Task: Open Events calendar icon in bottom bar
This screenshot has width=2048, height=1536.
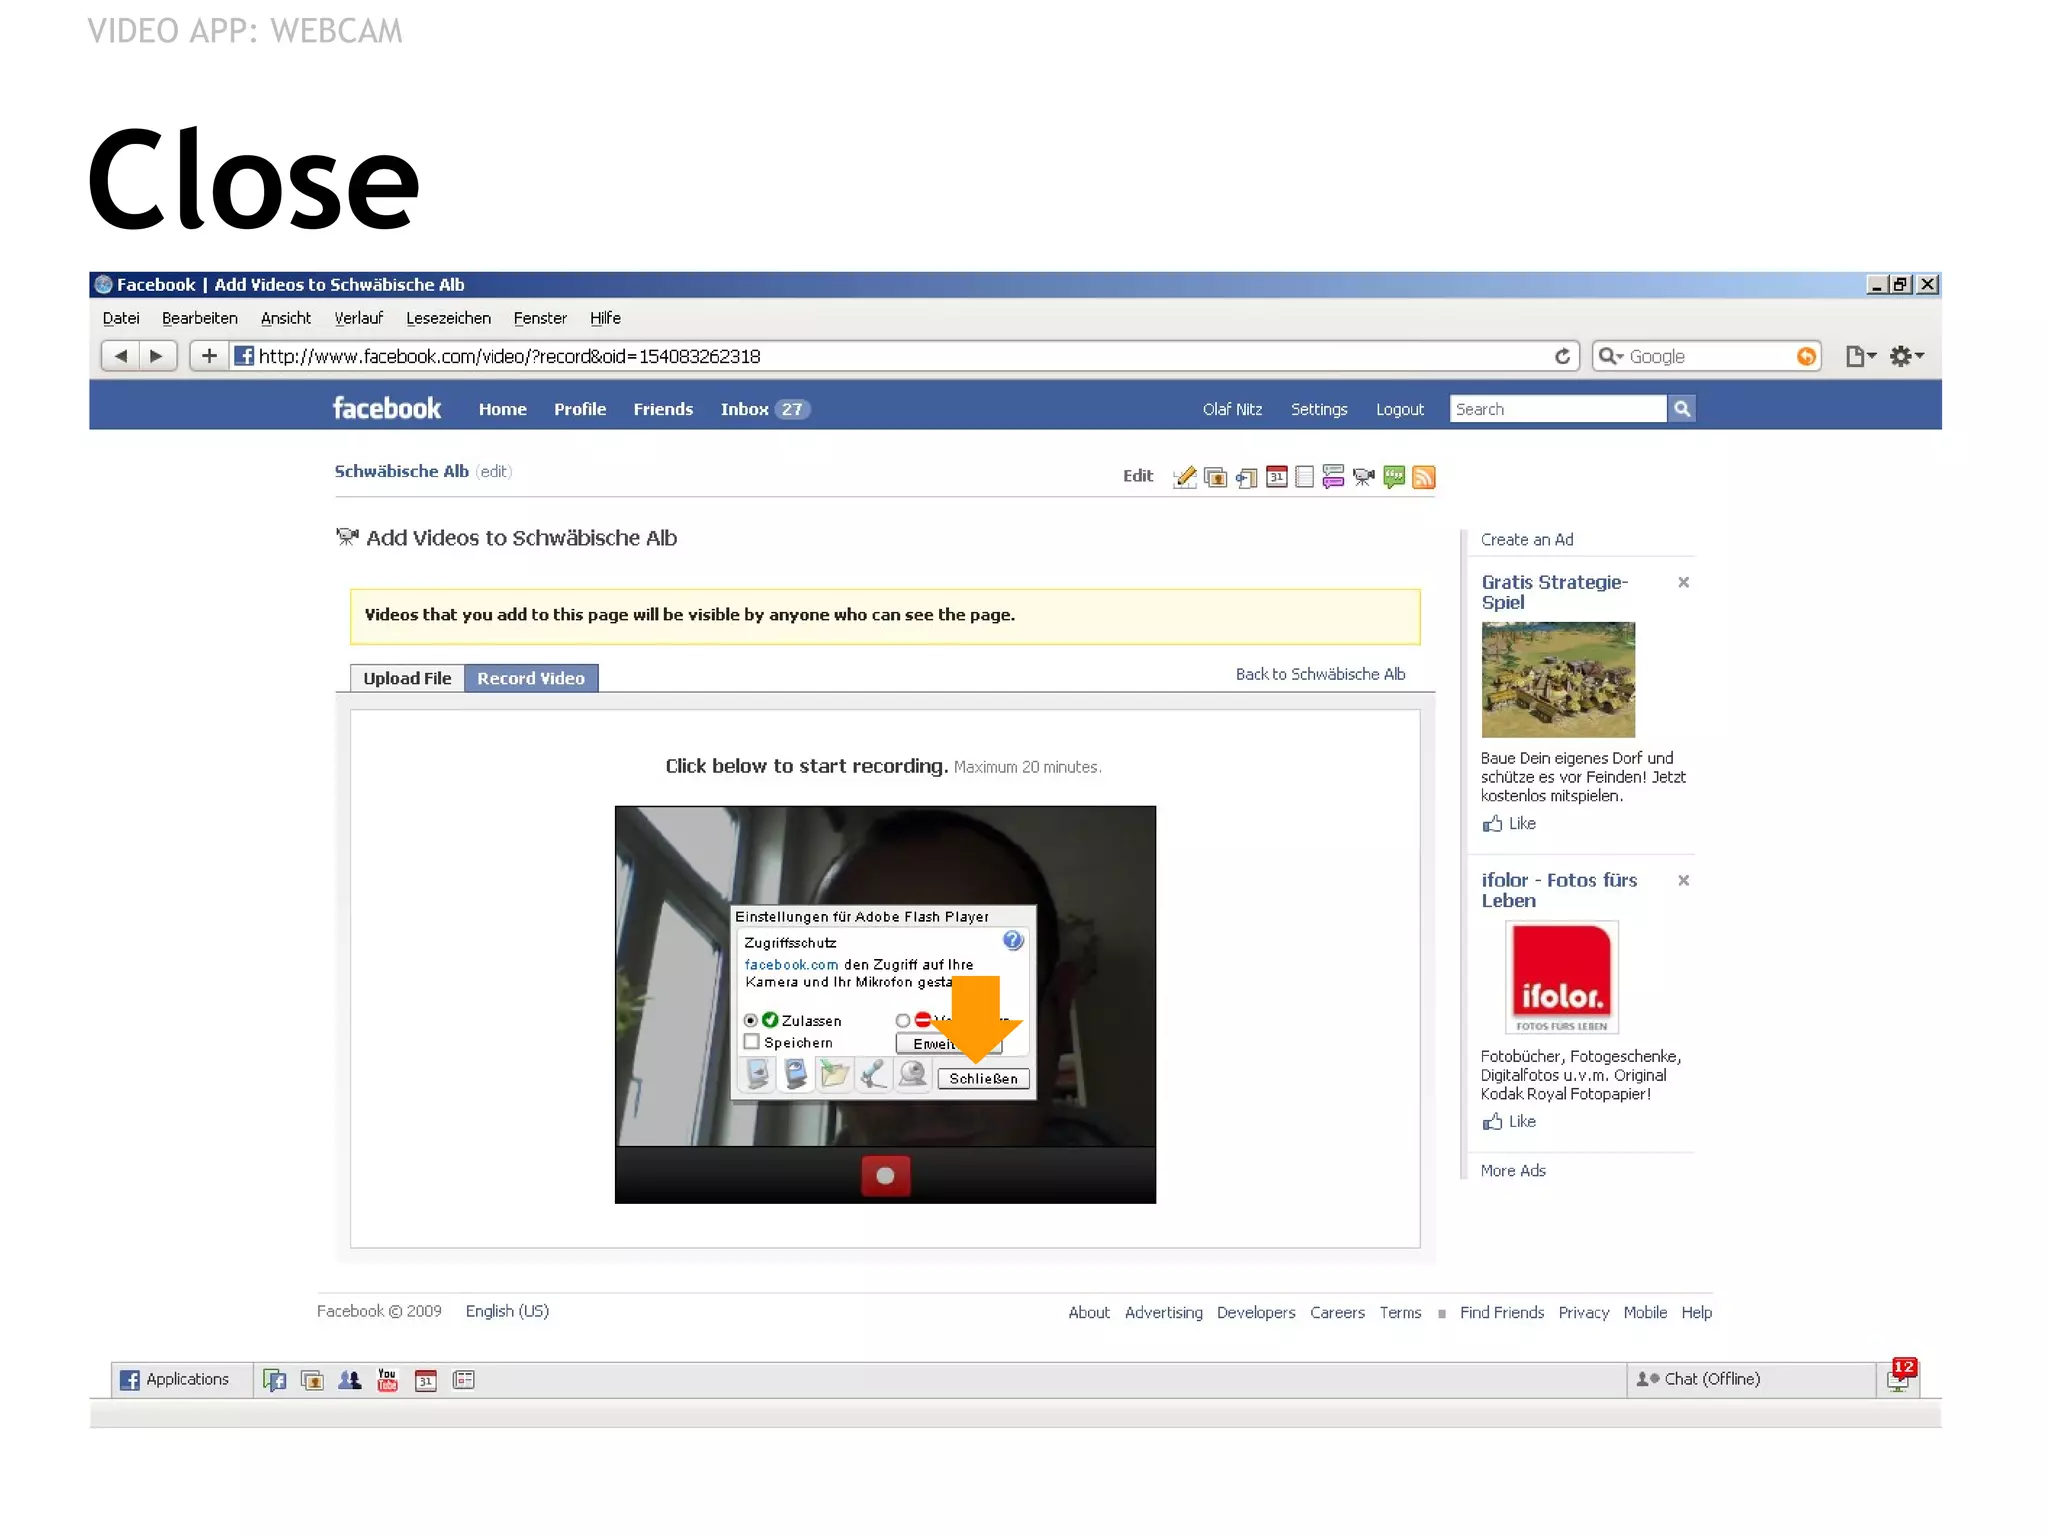Action: tap(426, 1380)
